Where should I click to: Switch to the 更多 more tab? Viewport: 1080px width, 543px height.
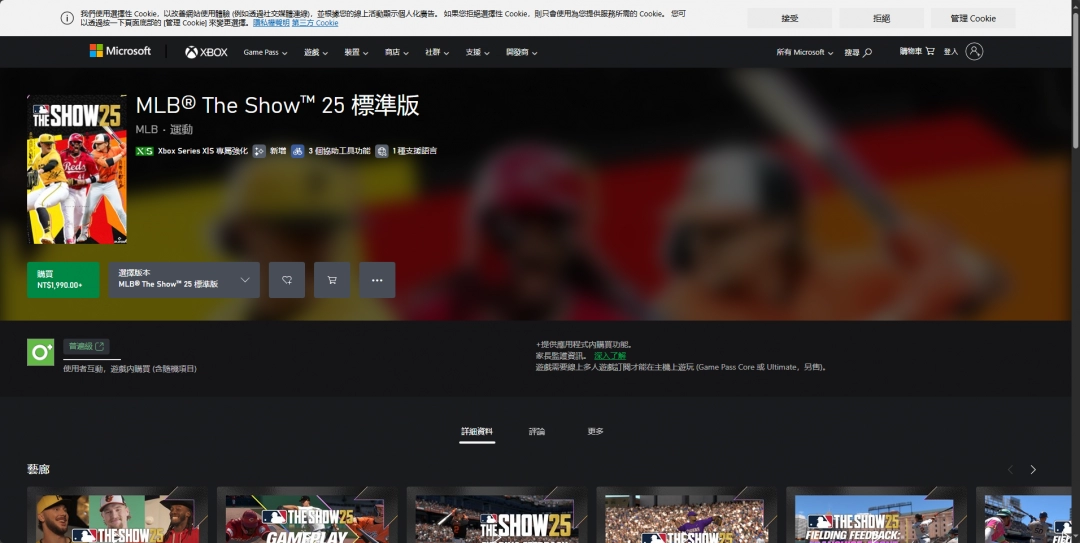(x=595, y=431)
